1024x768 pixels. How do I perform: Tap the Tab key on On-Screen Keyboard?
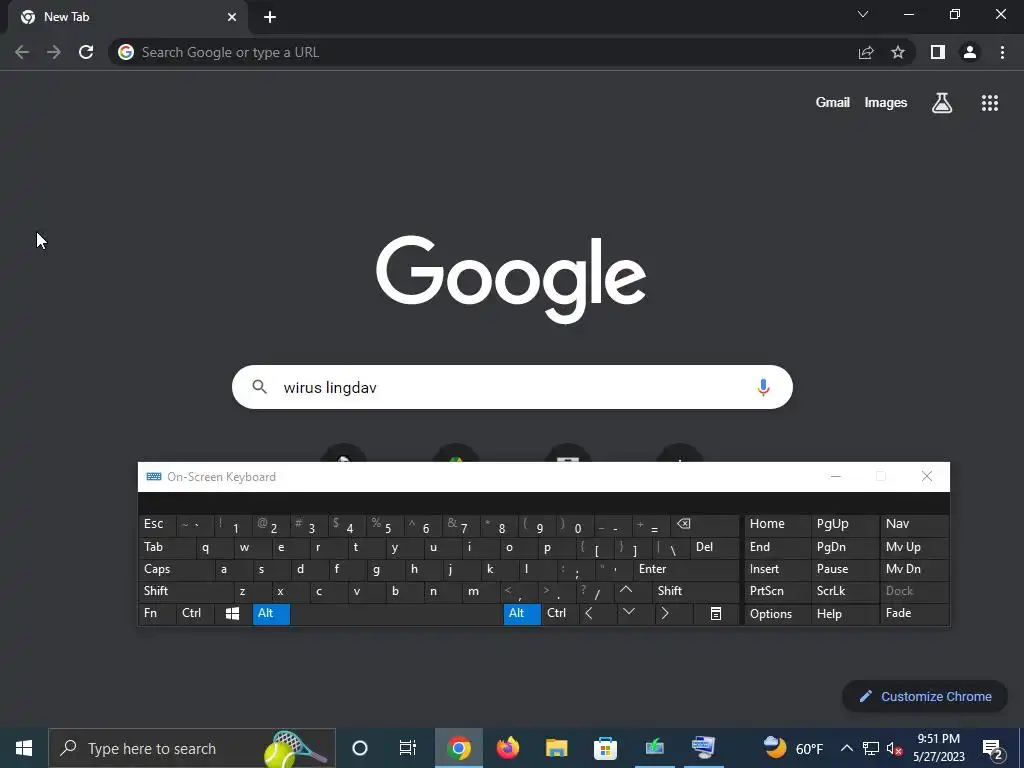tap(167, 547)
